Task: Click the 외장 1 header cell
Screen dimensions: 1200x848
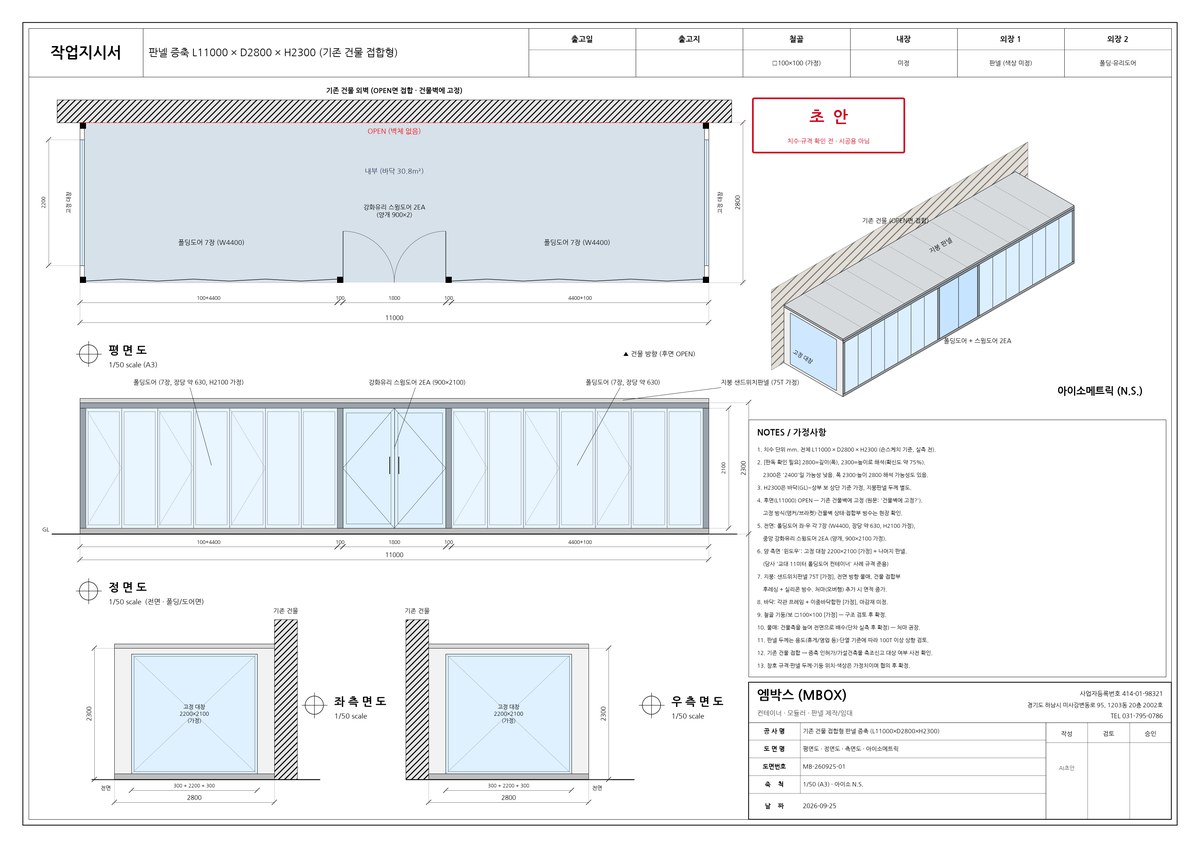Action: tap(1010, 39)
